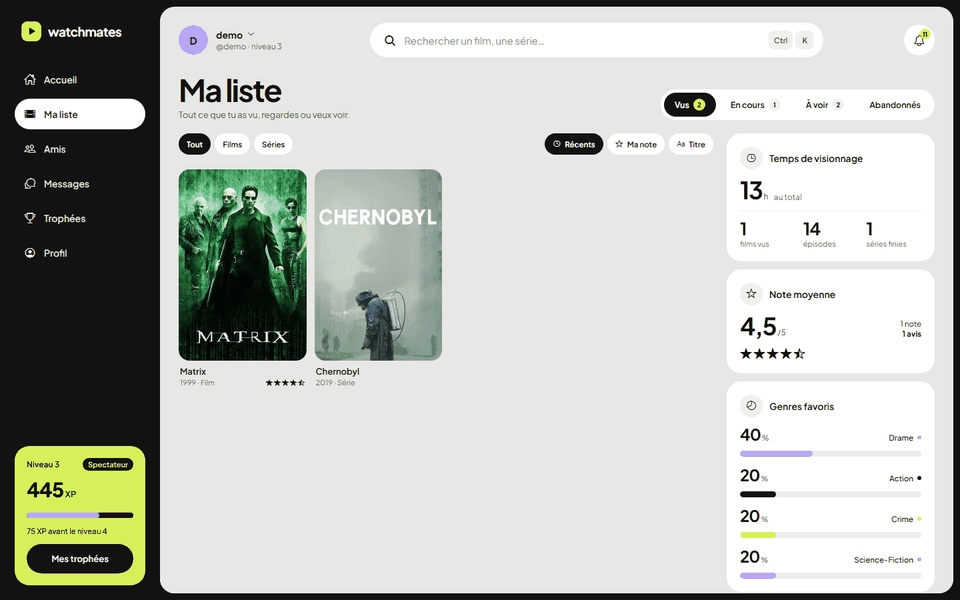This screenshot has height=600, width=960.
Task: Click the "4,5 /5" average value
Action: (763, 326)
